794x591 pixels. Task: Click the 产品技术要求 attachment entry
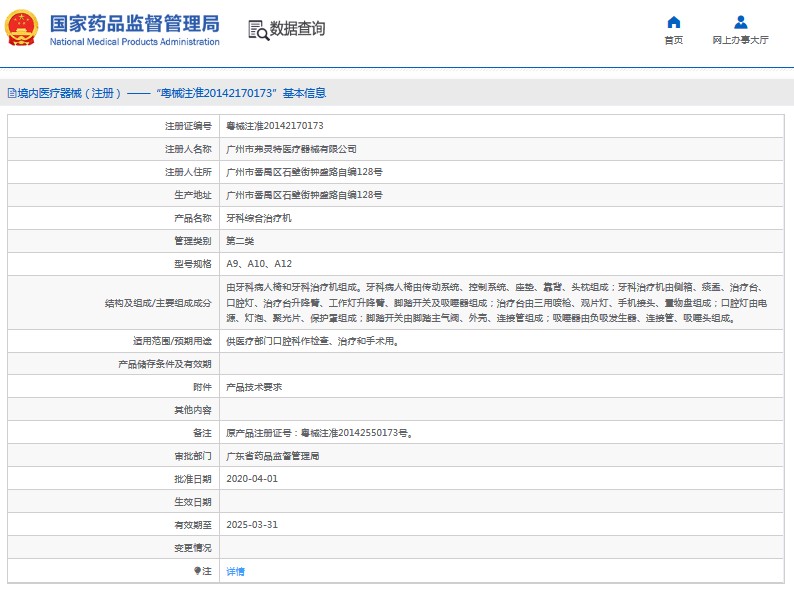pyautogui.click(x=255, y=386)
